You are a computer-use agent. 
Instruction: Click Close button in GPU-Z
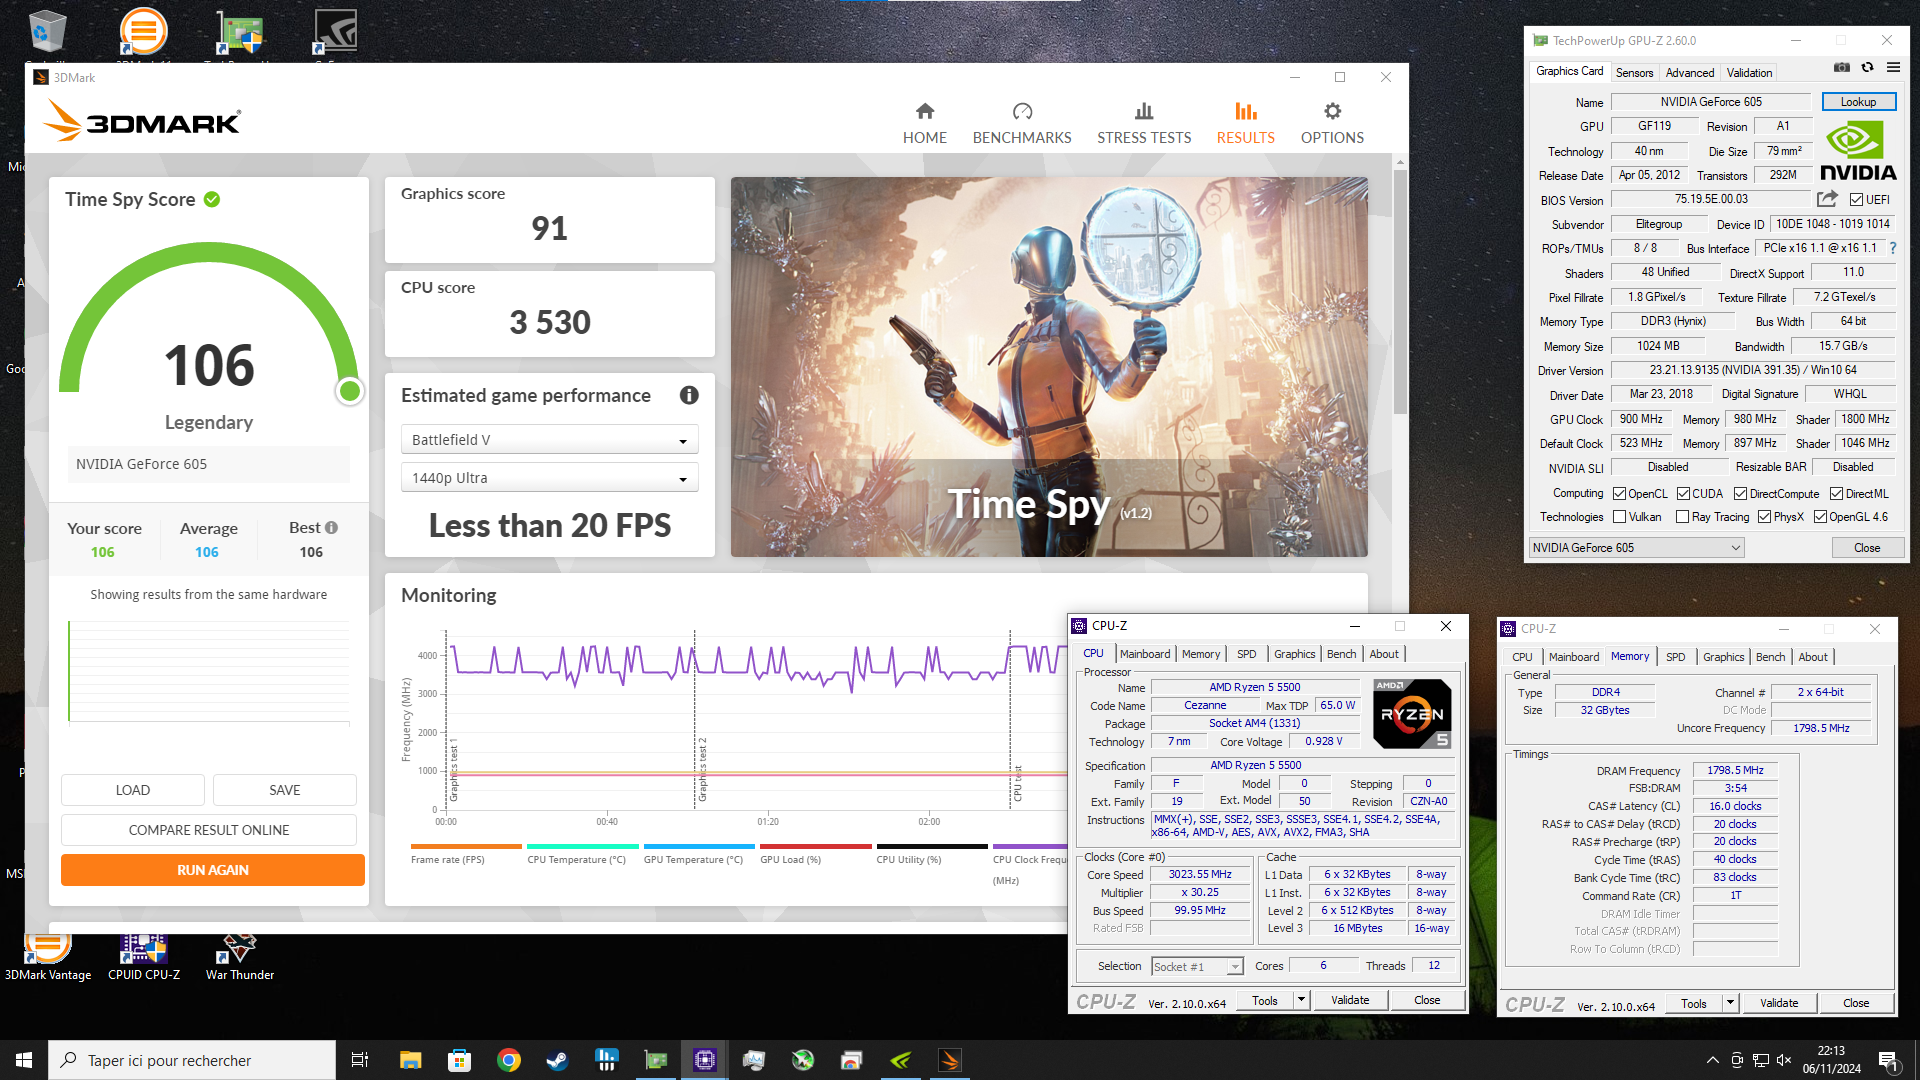pyautogui.click(x=1867, y=548)
